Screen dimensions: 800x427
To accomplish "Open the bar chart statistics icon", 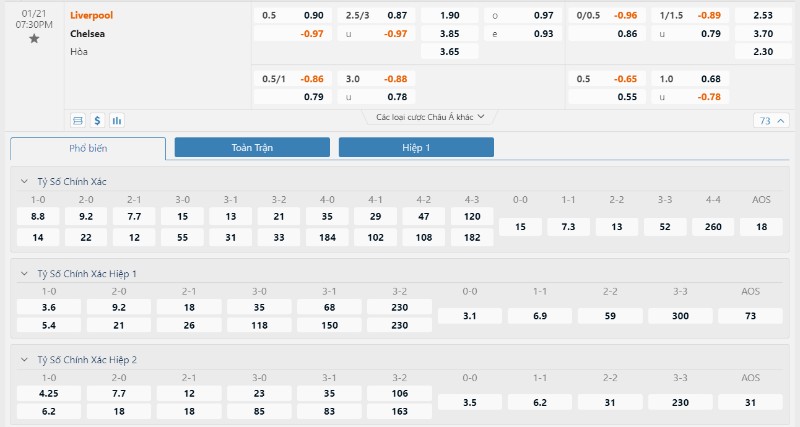I will tap(117, 120).
